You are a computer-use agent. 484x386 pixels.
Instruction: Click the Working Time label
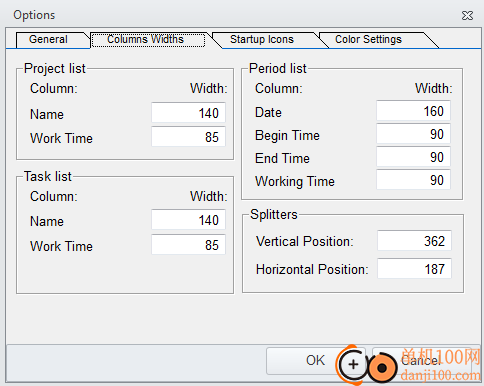coord(295,182)
